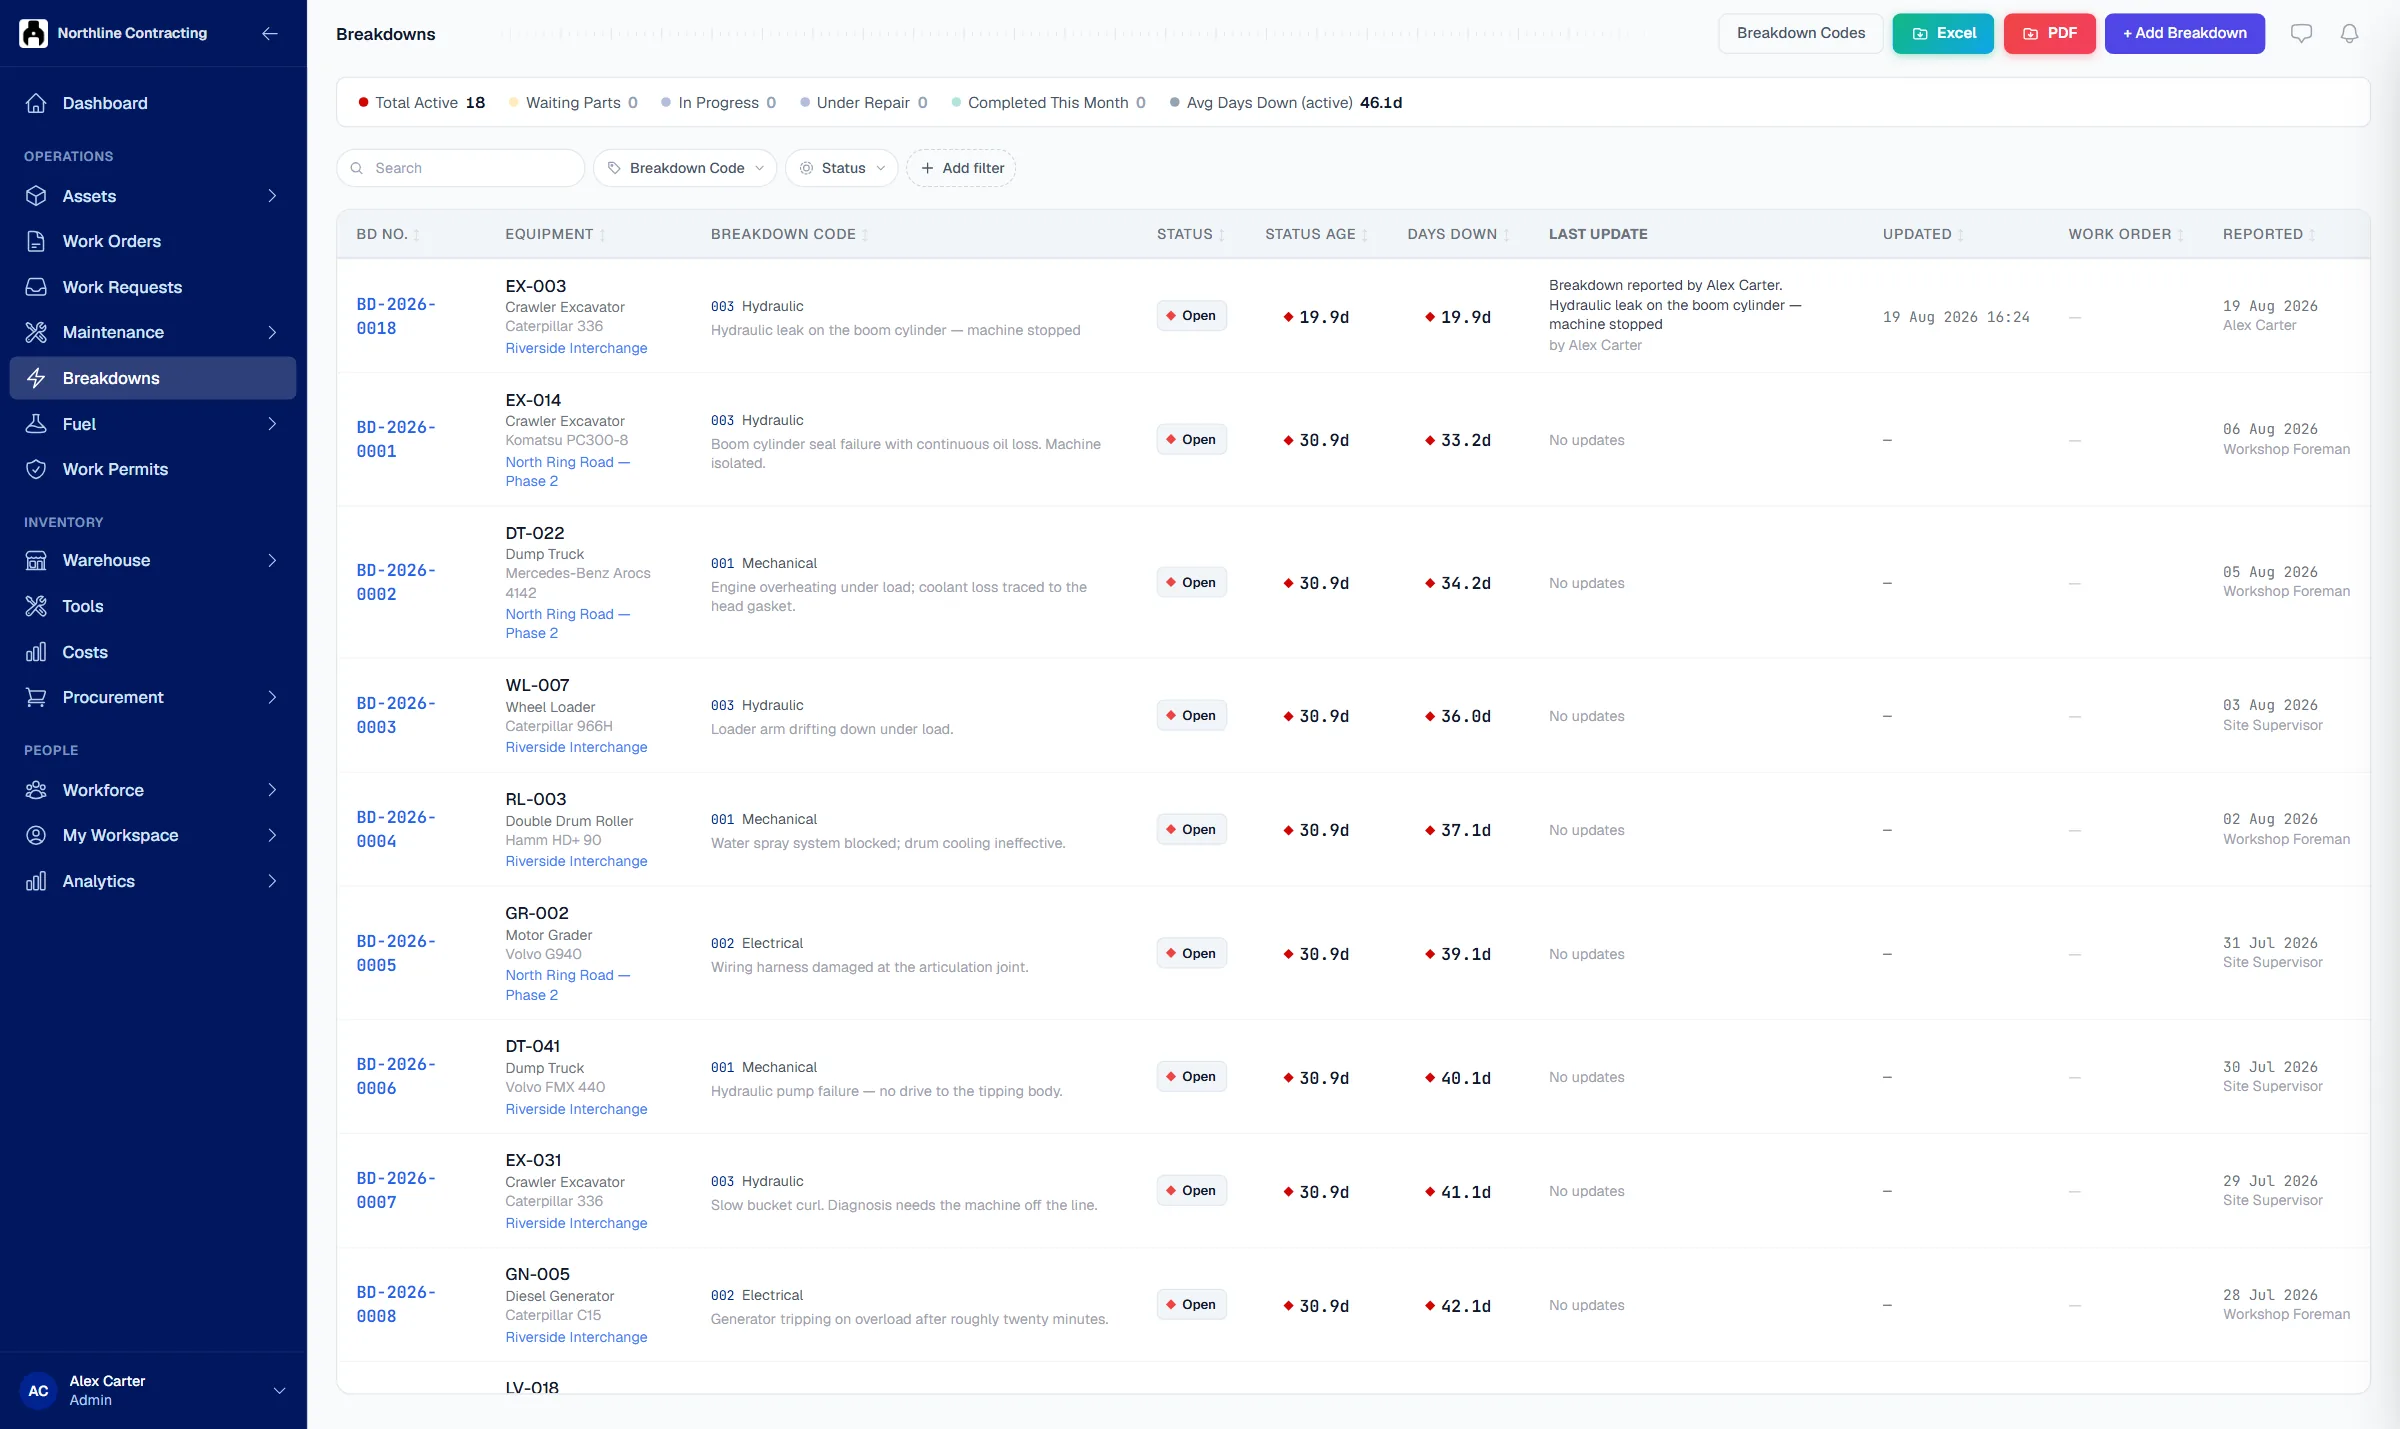Expand the Procurement submenu chevron
The height and width of the screenshot is (1429, 2400).
272,697
